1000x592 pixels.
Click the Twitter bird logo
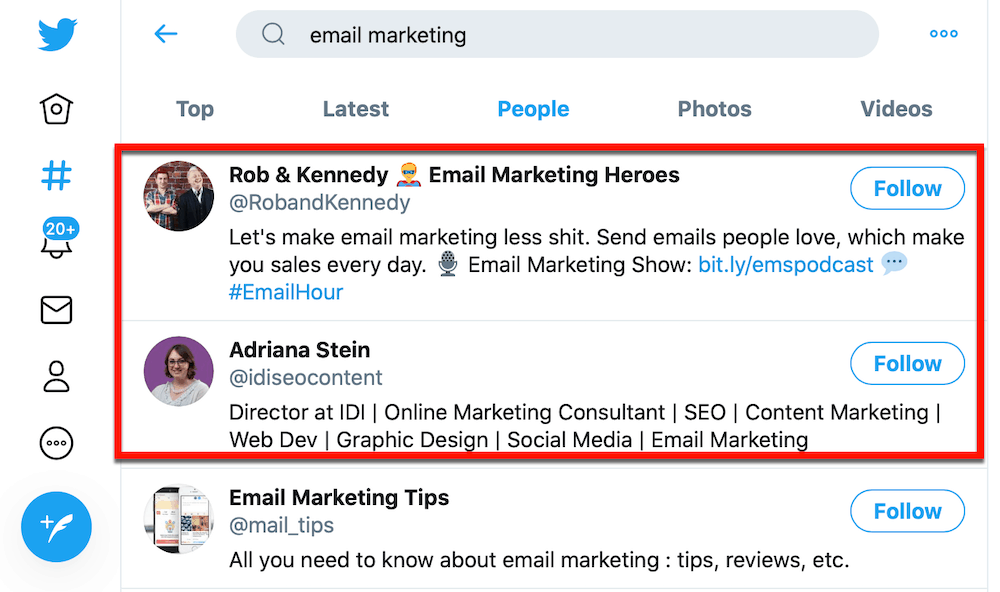pyautogui.click(x=57, y=33)
